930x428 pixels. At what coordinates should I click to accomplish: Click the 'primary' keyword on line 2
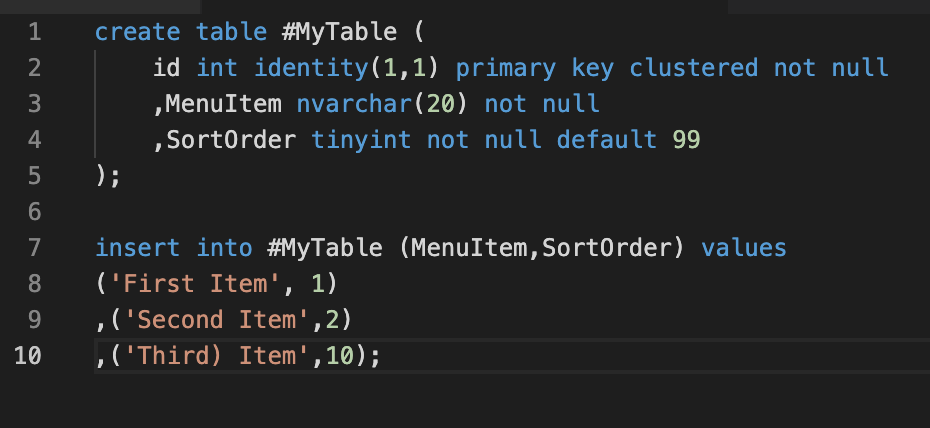click(x=506, y=68)
